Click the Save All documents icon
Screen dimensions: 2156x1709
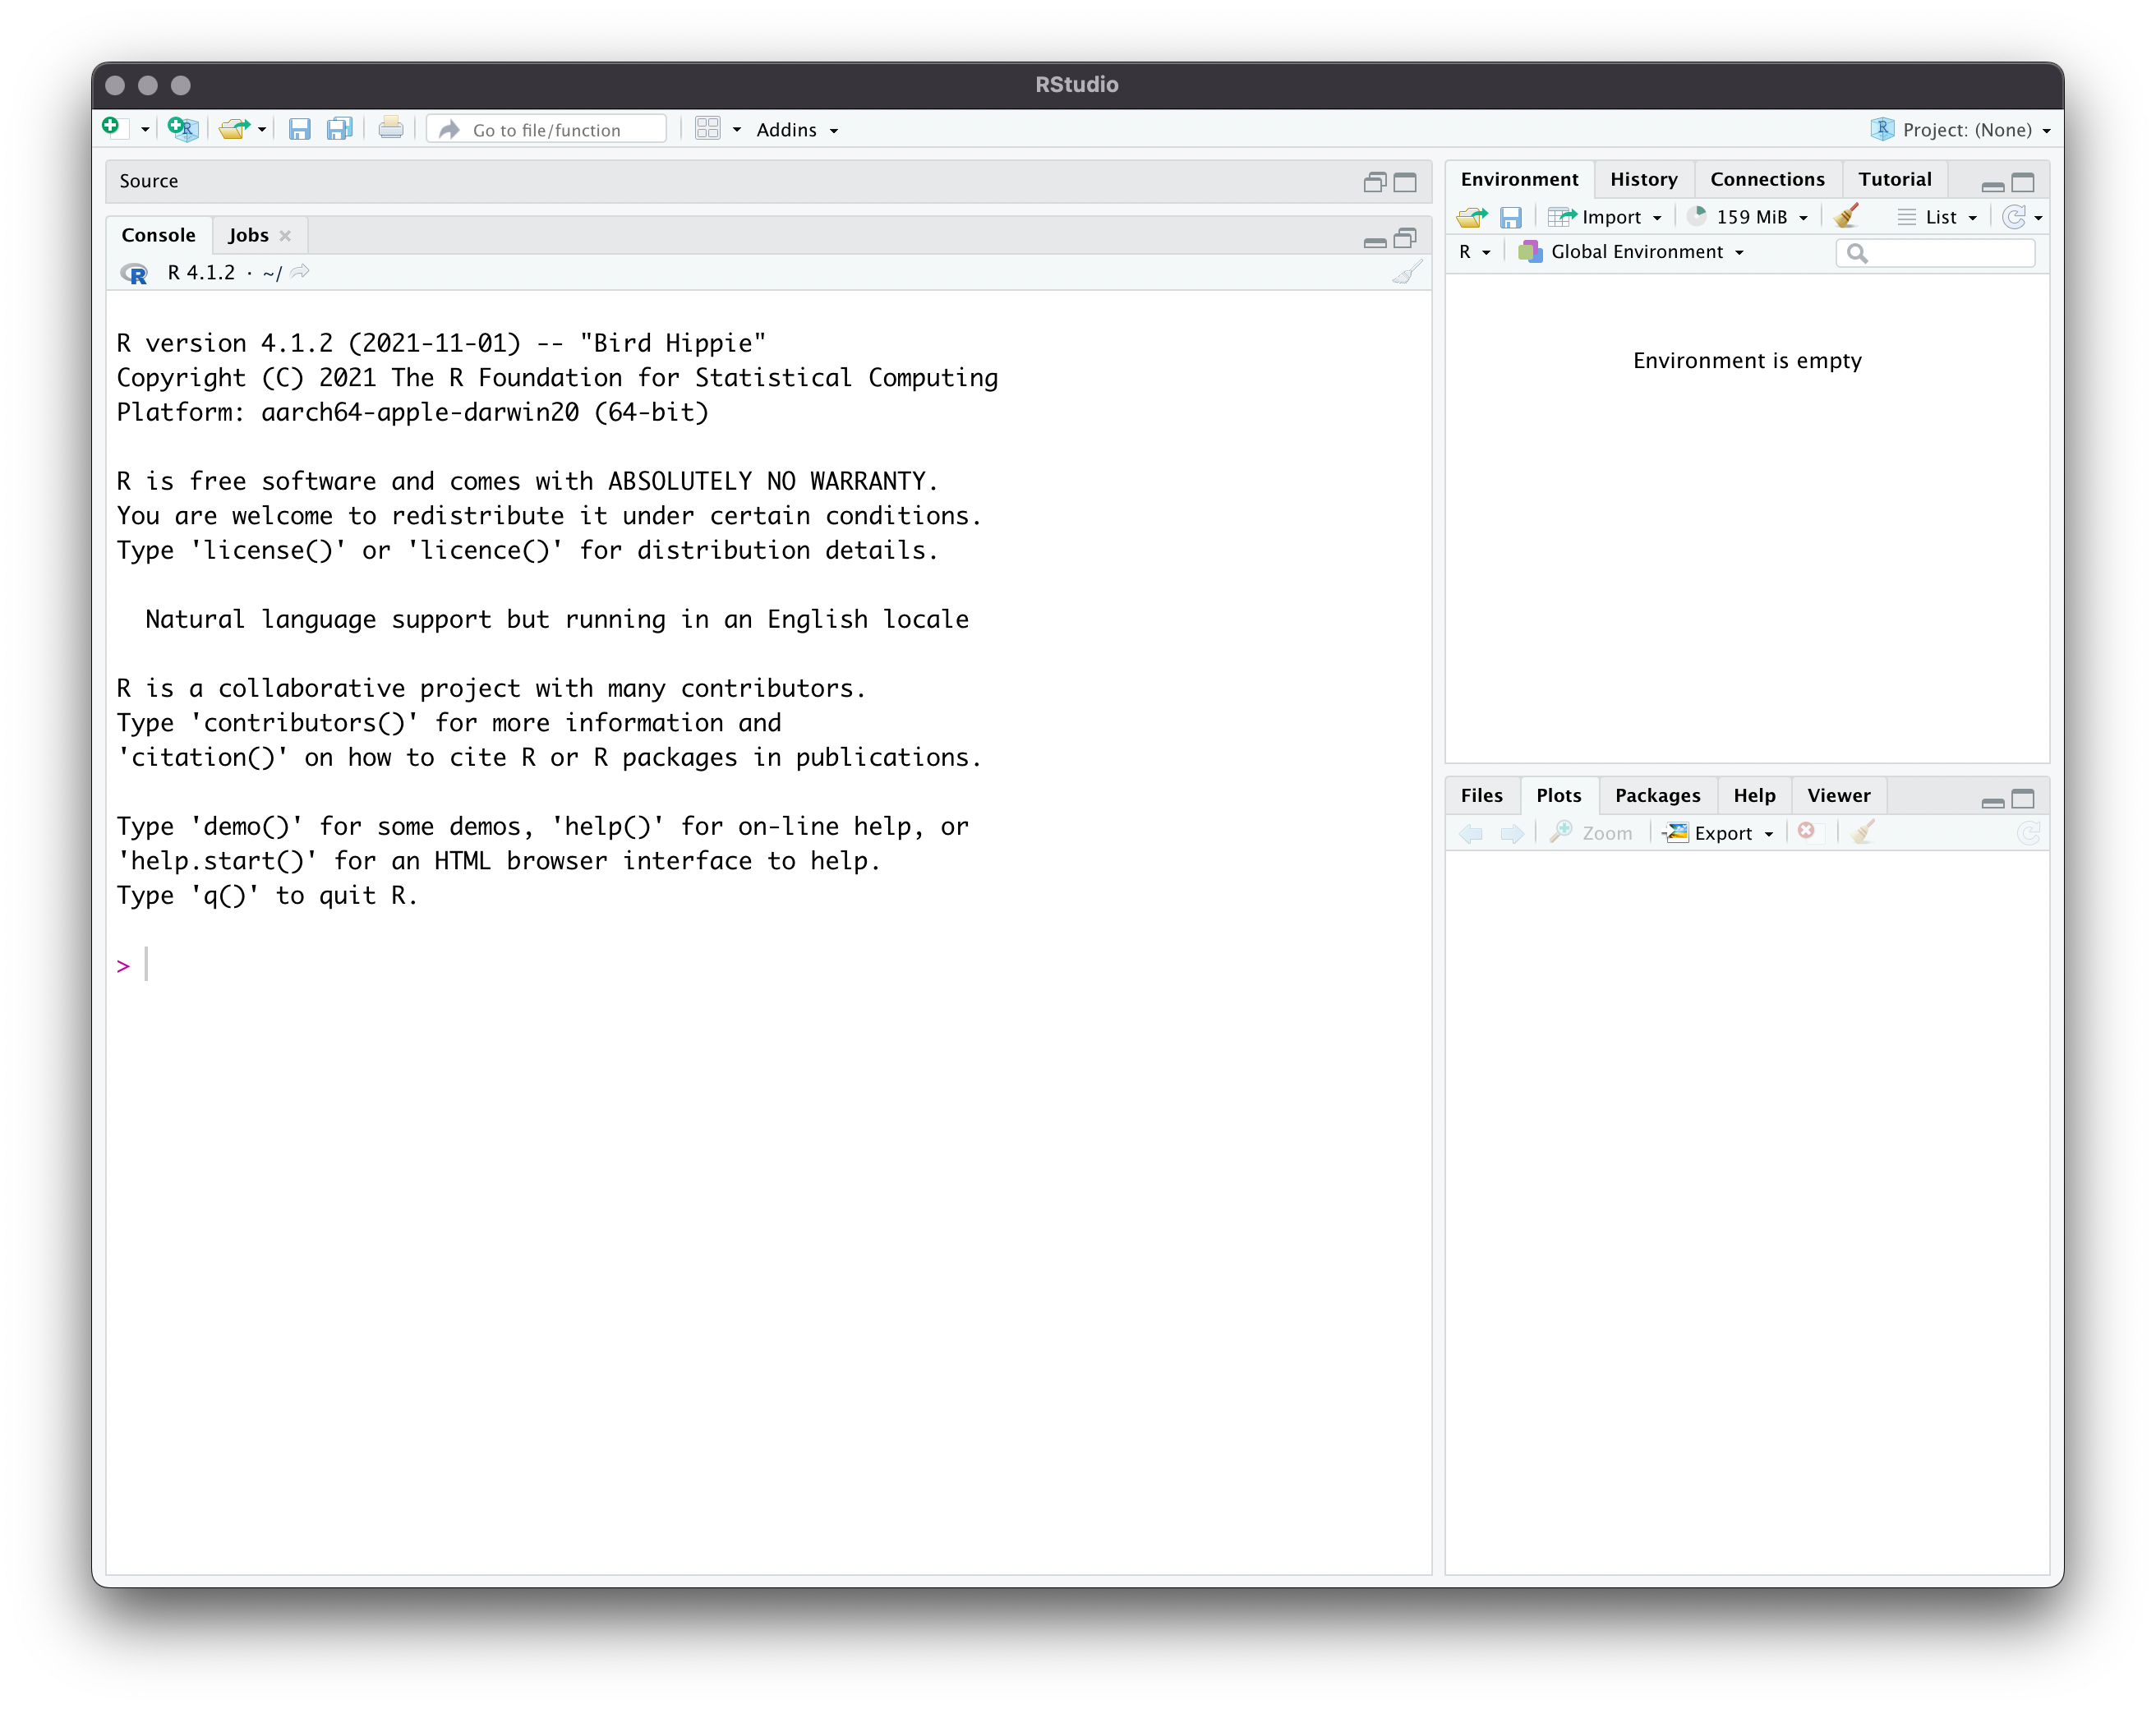click(340, 129)
